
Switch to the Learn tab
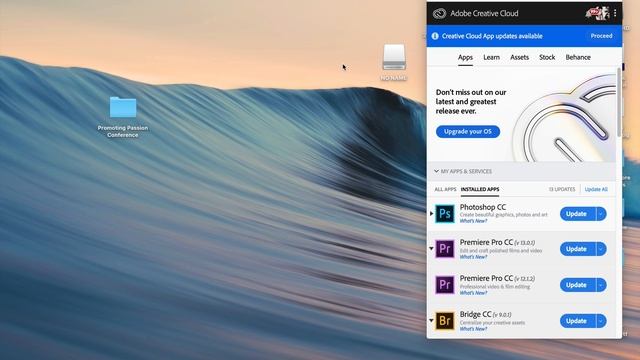491,58
